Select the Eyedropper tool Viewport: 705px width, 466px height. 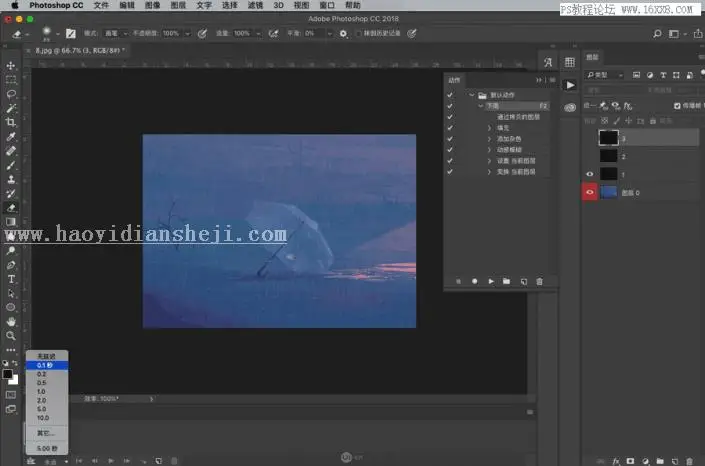point(11,136)
